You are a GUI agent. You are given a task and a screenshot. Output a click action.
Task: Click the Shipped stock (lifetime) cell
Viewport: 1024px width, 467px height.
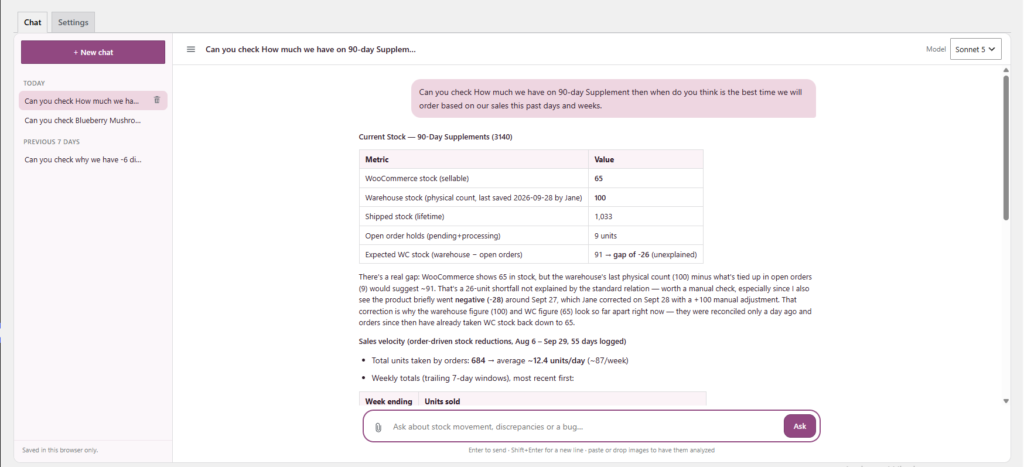(x=474, y=216)
